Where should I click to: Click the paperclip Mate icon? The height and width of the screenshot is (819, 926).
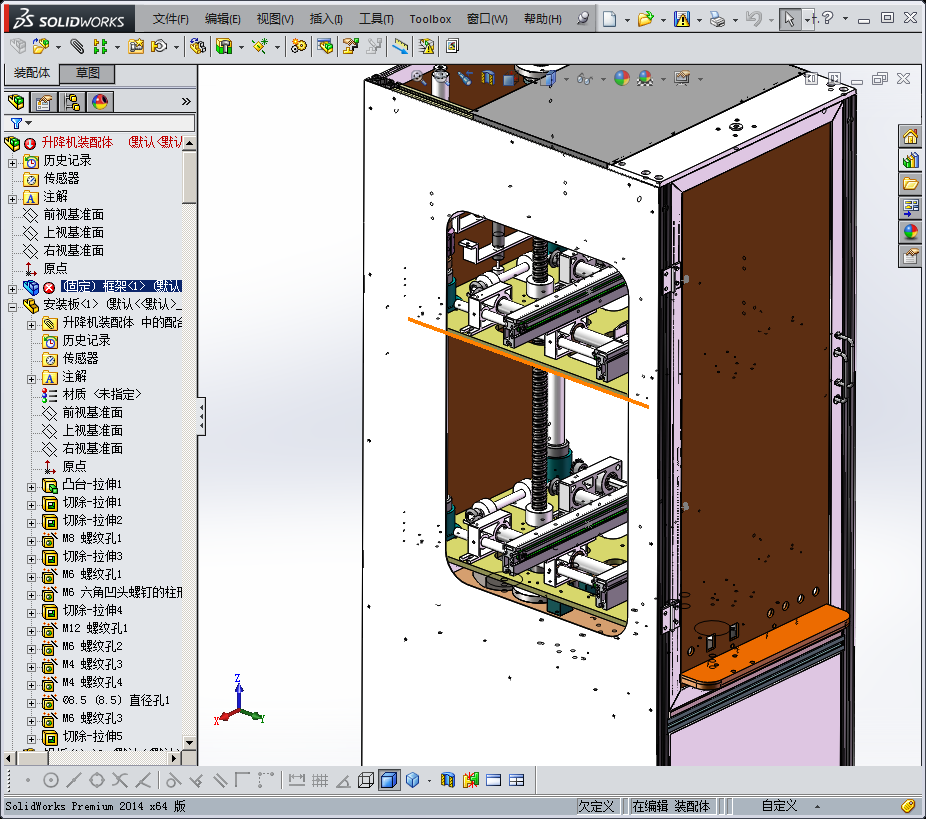click(x=77, y=46)
